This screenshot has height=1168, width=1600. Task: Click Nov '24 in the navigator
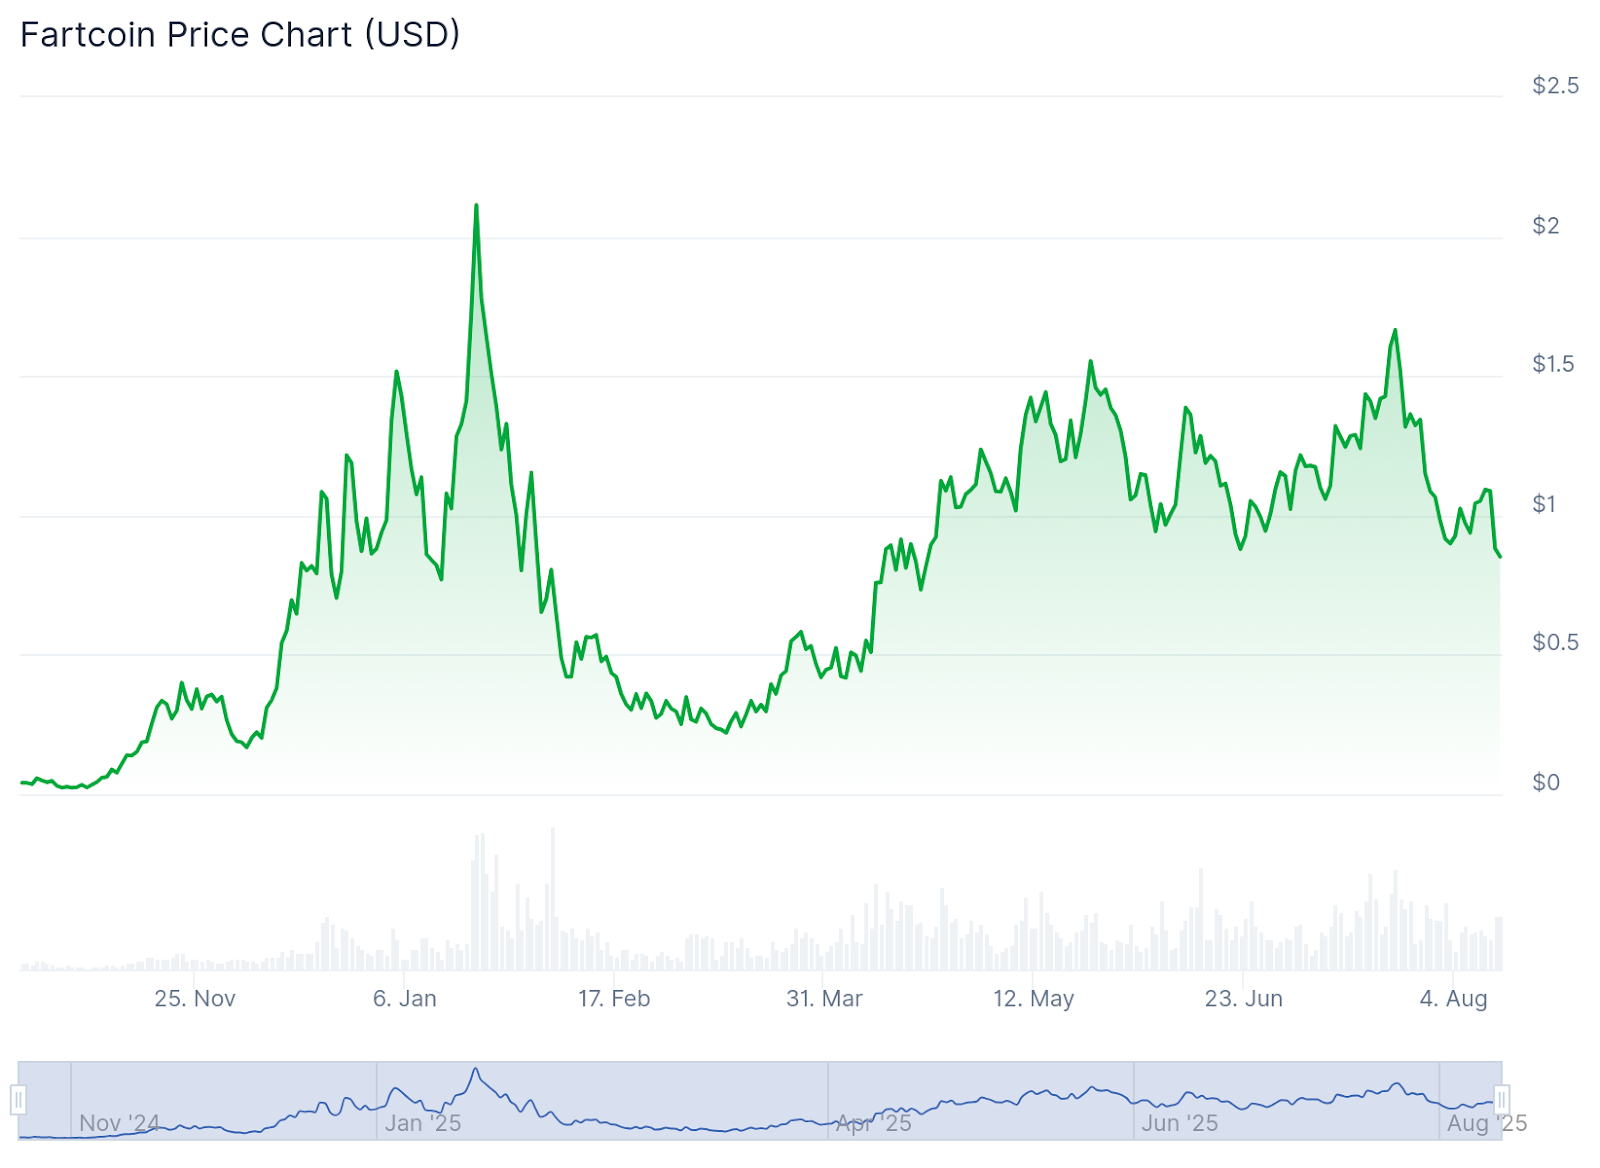click(x=119, y=1123)
